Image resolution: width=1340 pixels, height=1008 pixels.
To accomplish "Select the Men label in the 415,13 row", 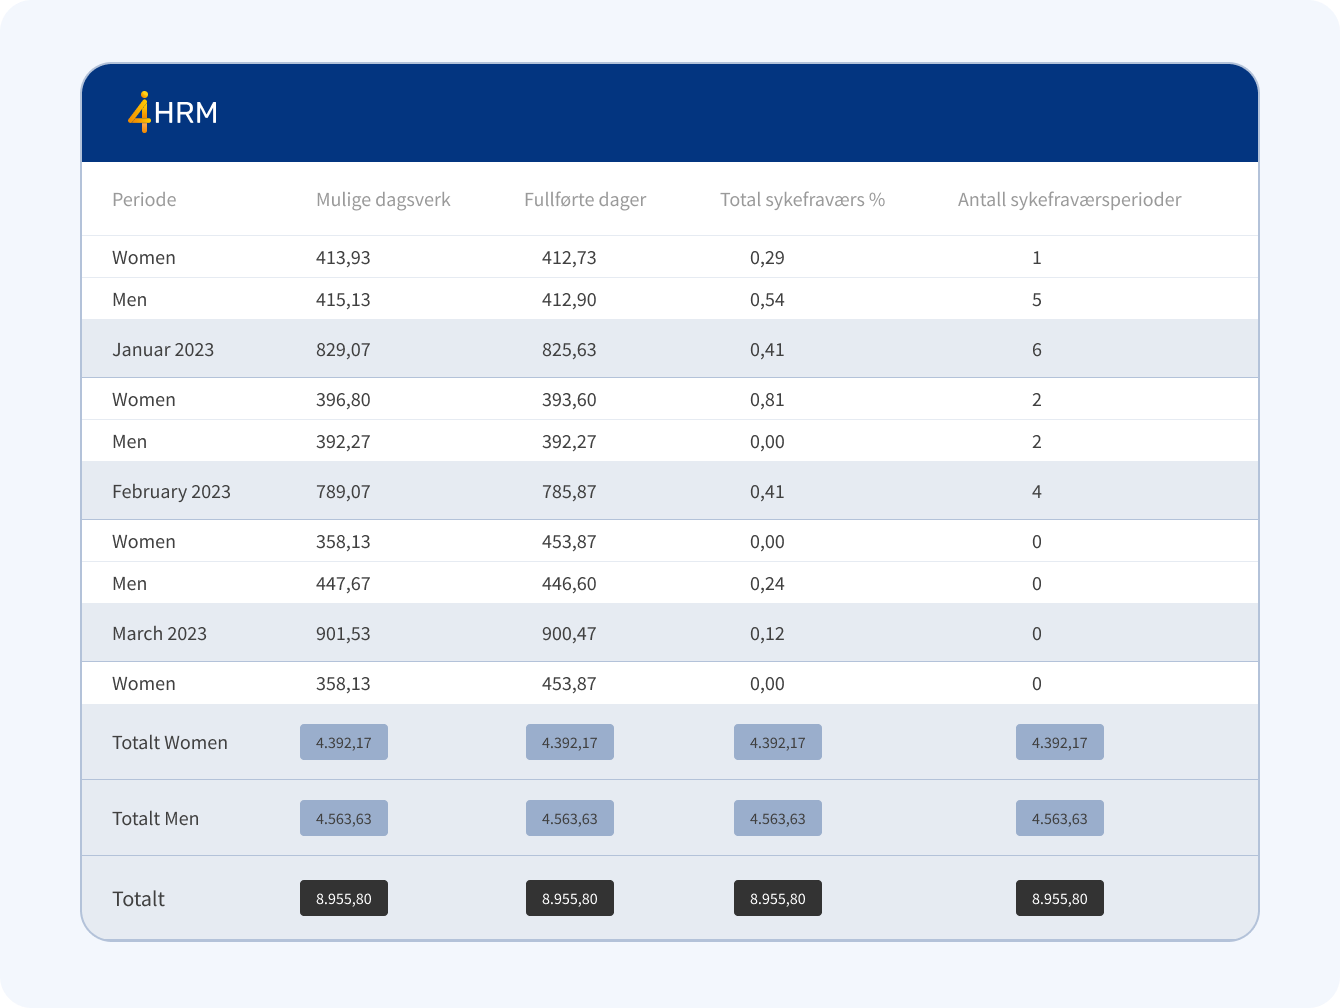I will (x=129, y=299).
